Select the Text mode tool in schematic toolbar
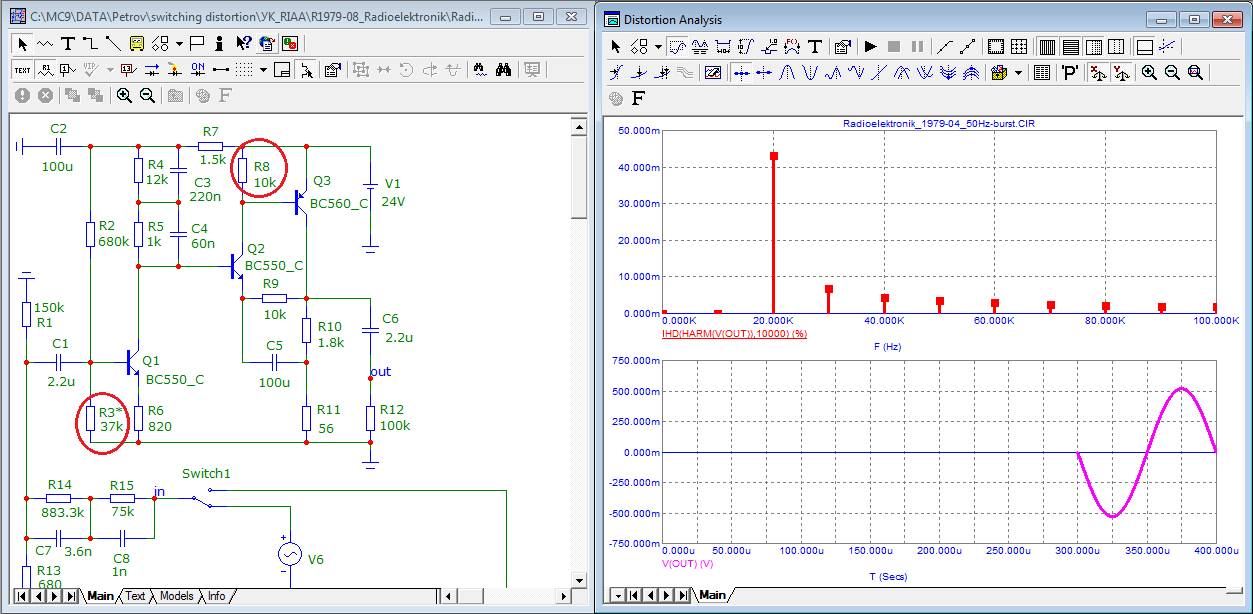 coord(67,43)
